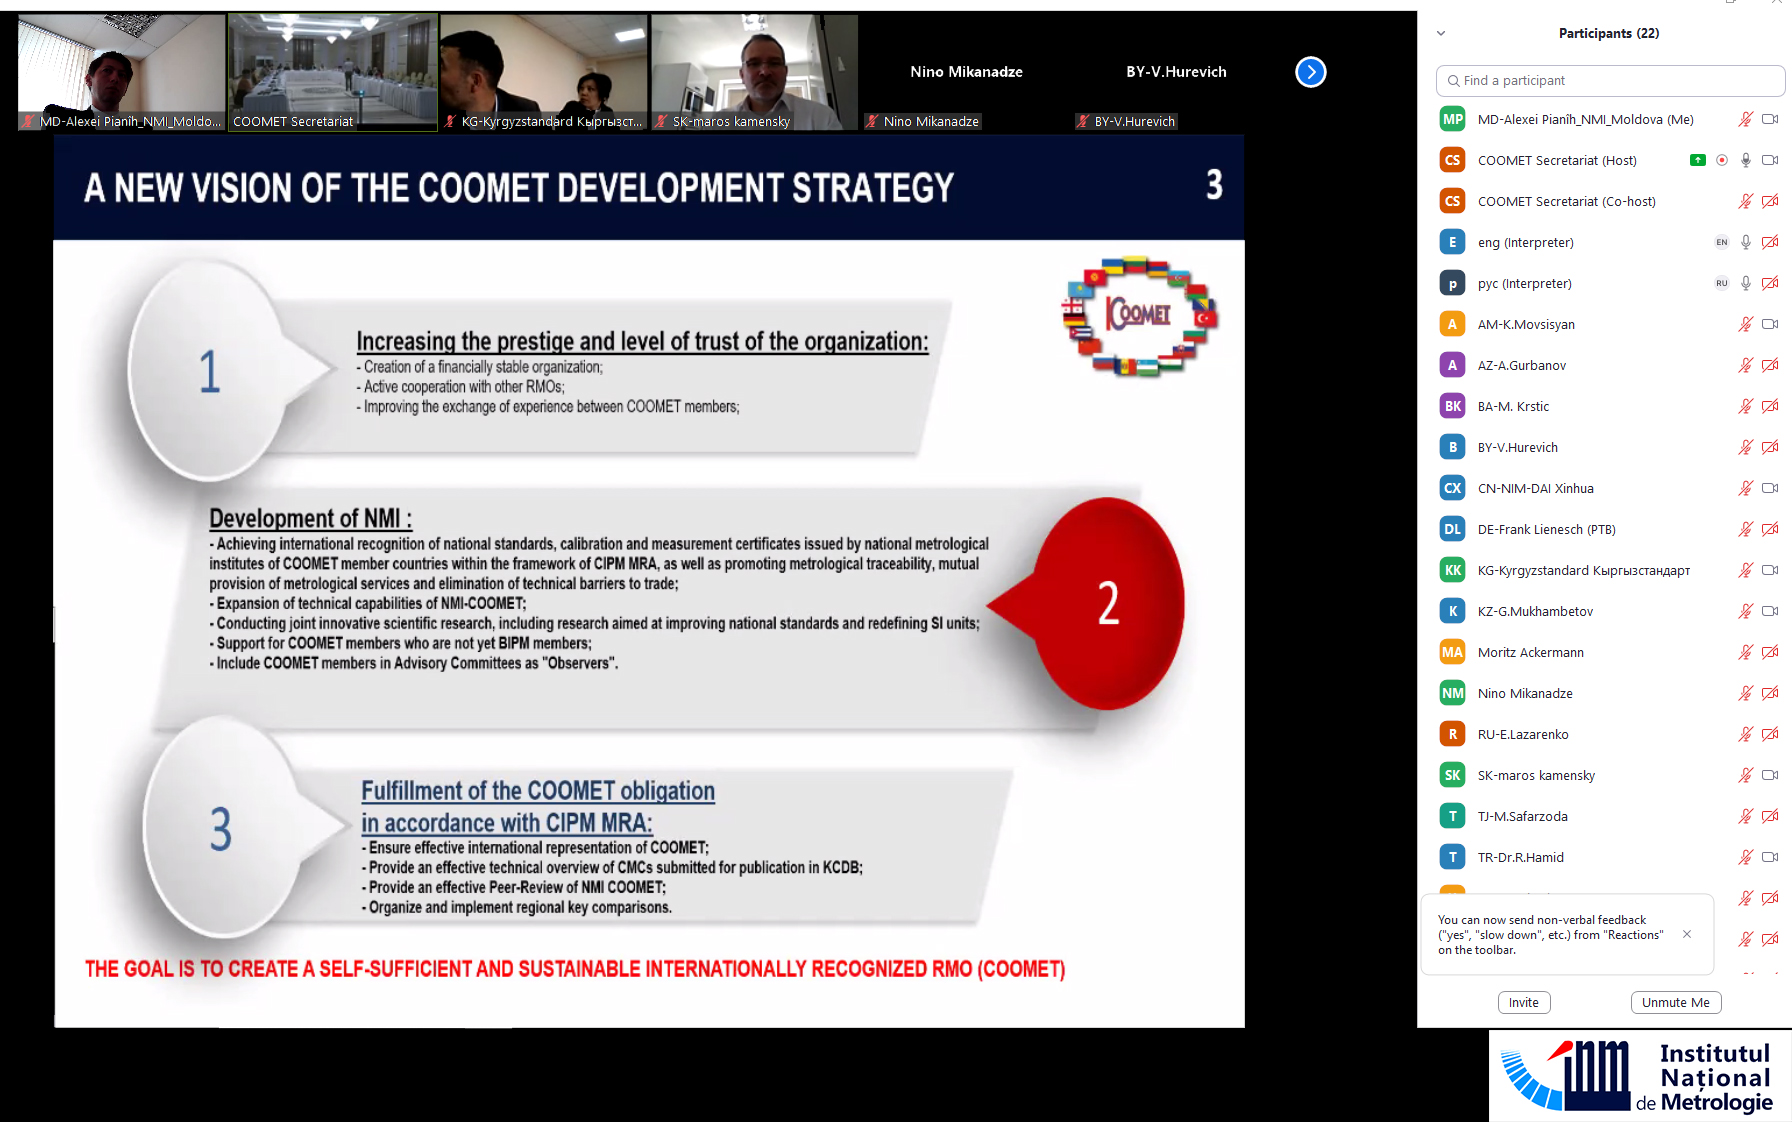Viewport: 1792px width, 1122px height.
Task: Click the RU language badge for рус interpreter
Action: click(1721, 283)
